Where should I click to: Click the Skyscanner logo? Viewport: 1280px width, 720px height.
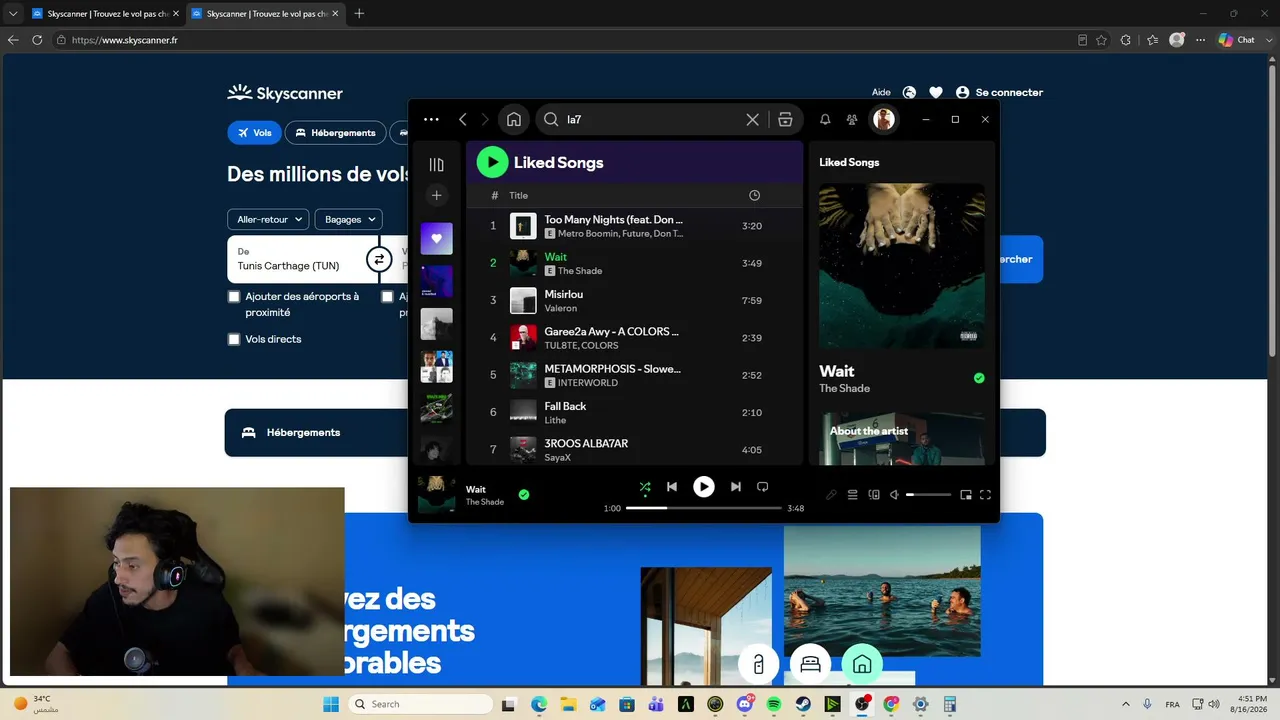click(285, 93)
